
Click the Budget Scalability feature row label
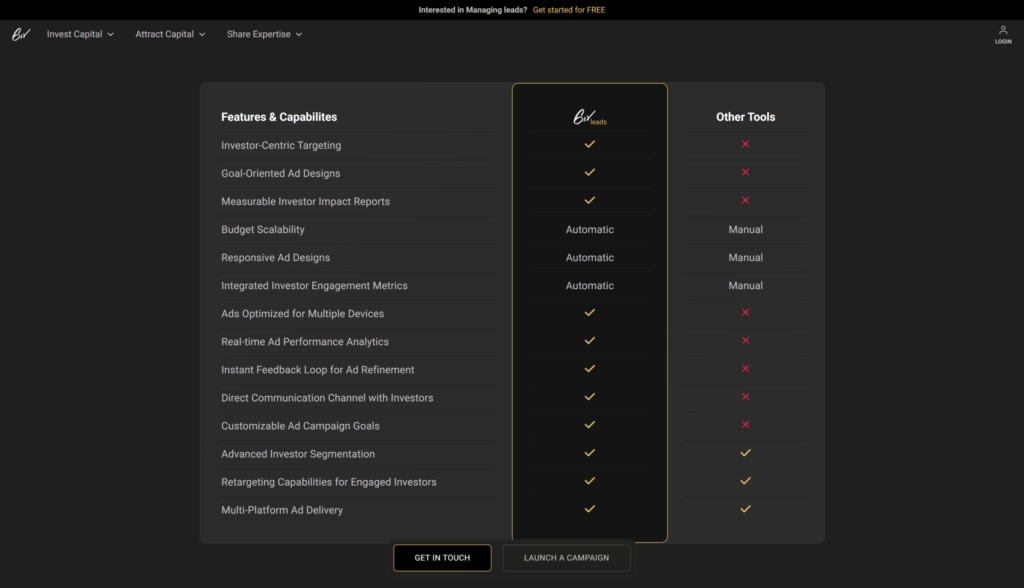[263, 230]
